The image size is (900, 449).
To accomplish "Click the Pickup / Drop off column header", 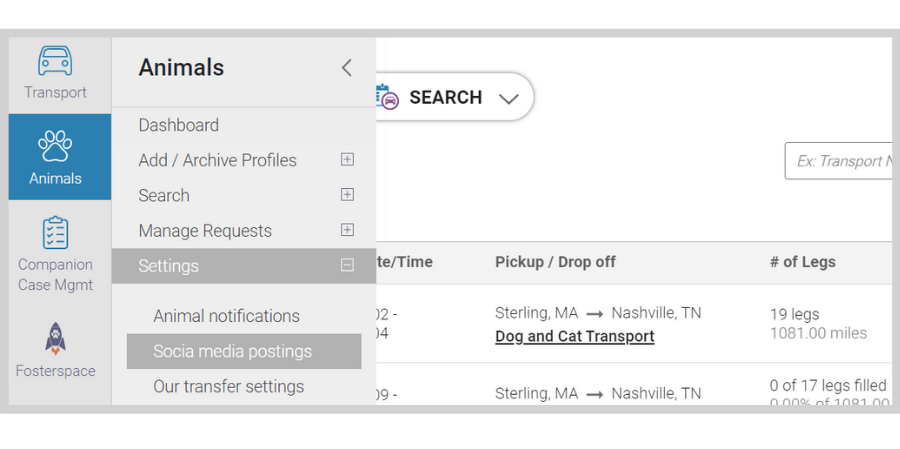I will pos(555,262).
